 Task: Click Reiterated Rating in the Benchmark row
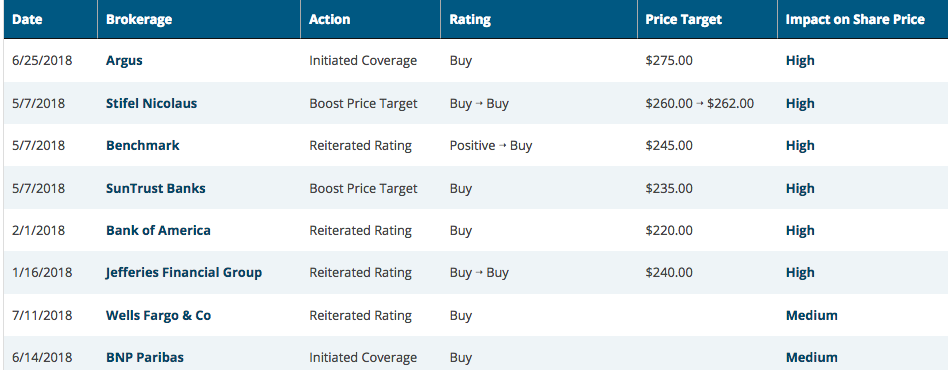point(360,146)
